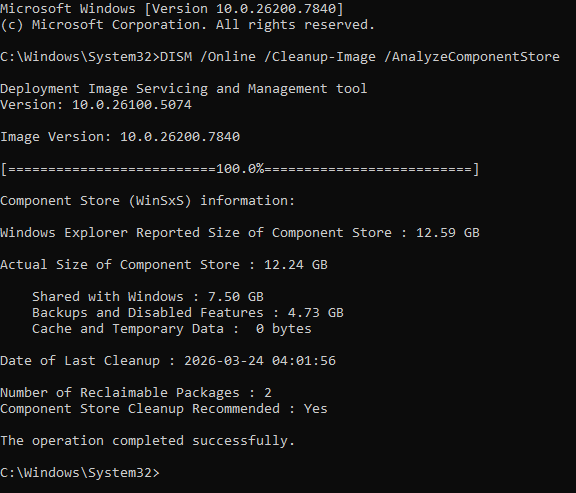Select the Shared with Windows : 7.50 GB line

point(148,296)
